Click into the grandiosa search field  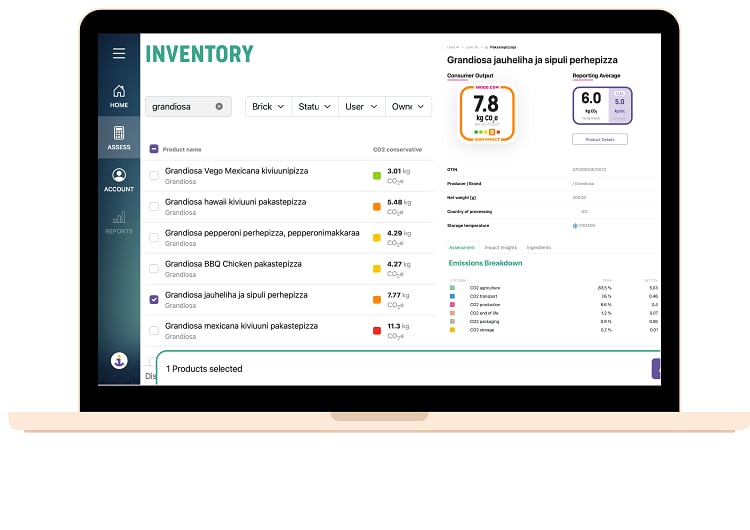[x=180, y=106]
